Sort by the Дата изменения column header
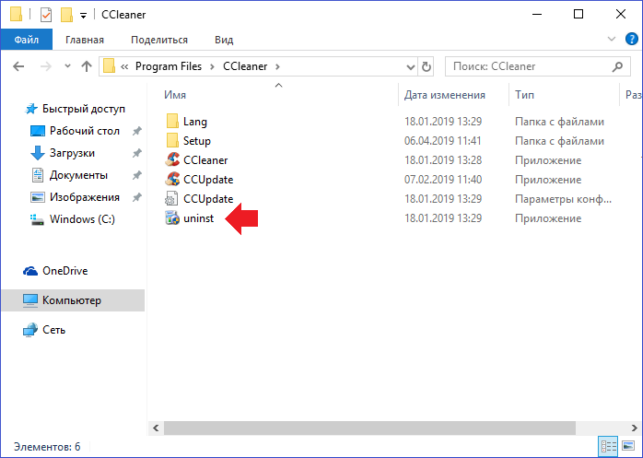The height and width of the screenshot is (458, 643). pos(445,95)
